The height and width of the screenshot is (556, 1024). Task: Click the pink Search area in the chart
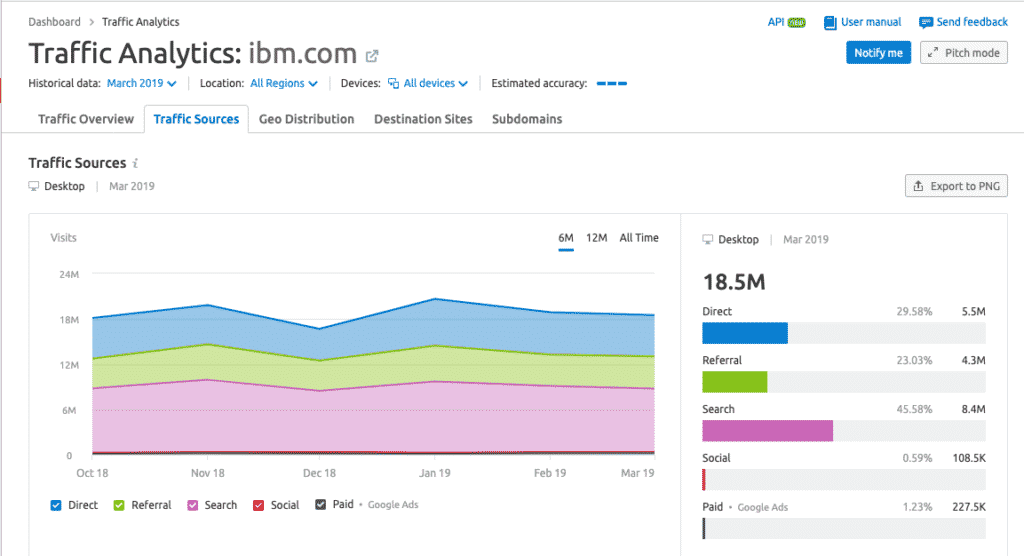pyautogui.click(x=372, y=421)
